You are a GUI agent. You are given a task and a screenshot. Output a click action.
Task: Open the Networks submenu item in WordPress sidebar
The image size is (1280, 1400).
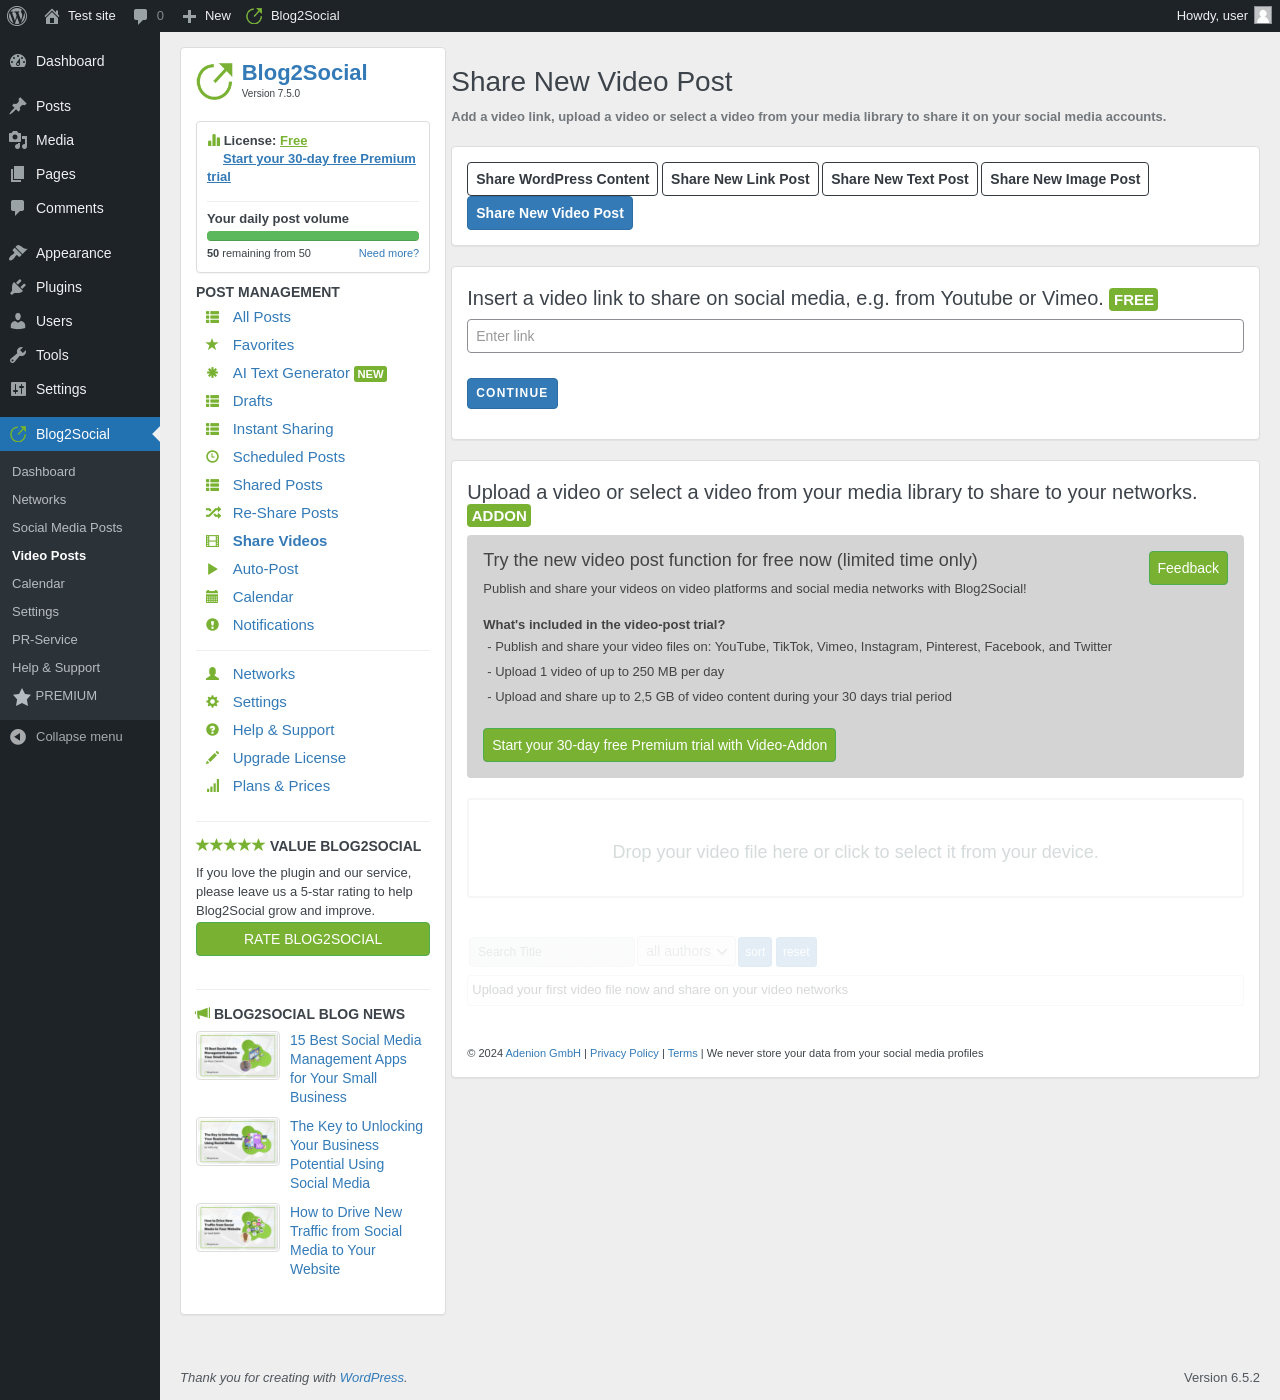pos(39,500)
